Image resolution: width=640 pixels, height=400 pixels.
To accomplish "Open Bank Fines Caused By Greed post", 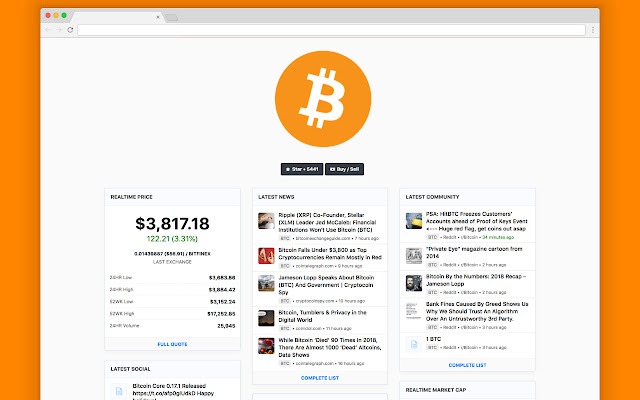I will click(x=477, y=311).
